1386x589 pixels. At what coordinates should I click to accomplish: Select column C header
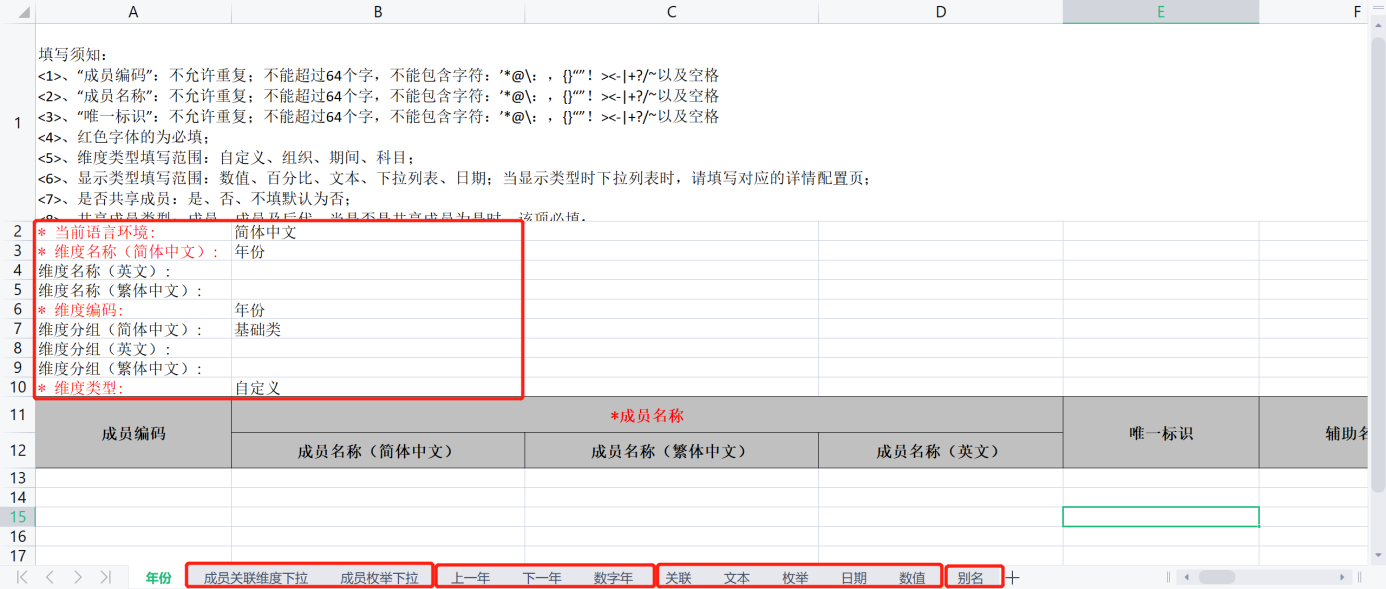(671, 12)
